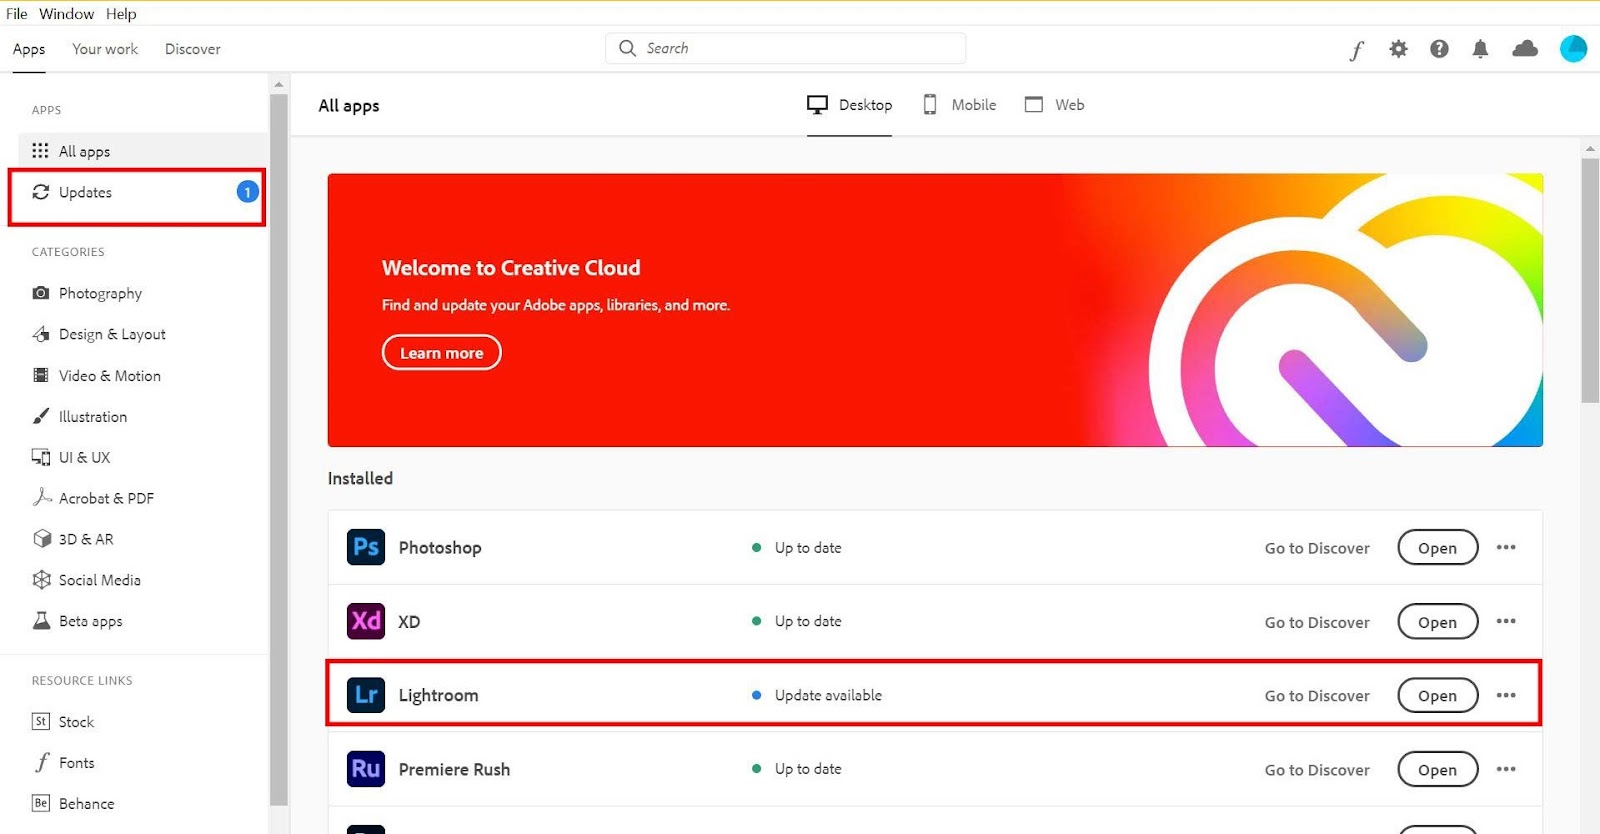Click the XD 'Up to date' status
1600x834 pixels.
pyautogui.click(x=797, y=621)
